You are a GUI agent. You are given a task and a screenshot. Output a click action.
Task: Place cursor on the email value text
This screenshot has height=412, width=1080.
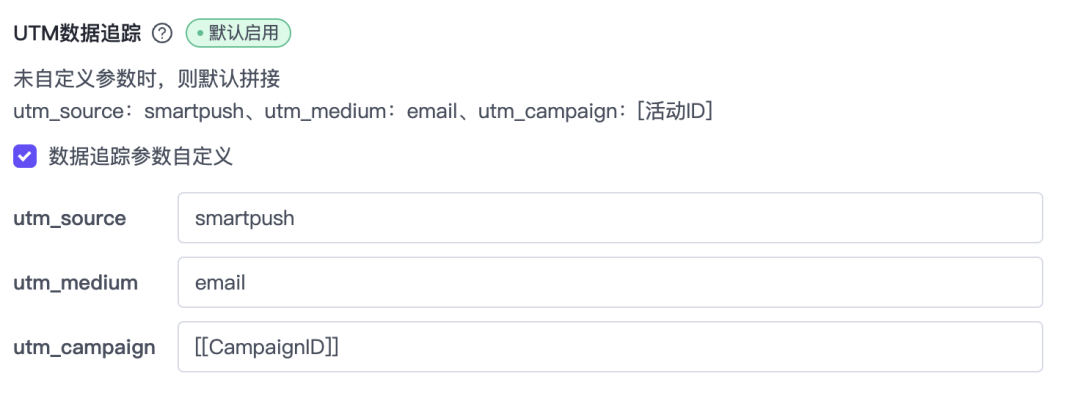(220, 283)
